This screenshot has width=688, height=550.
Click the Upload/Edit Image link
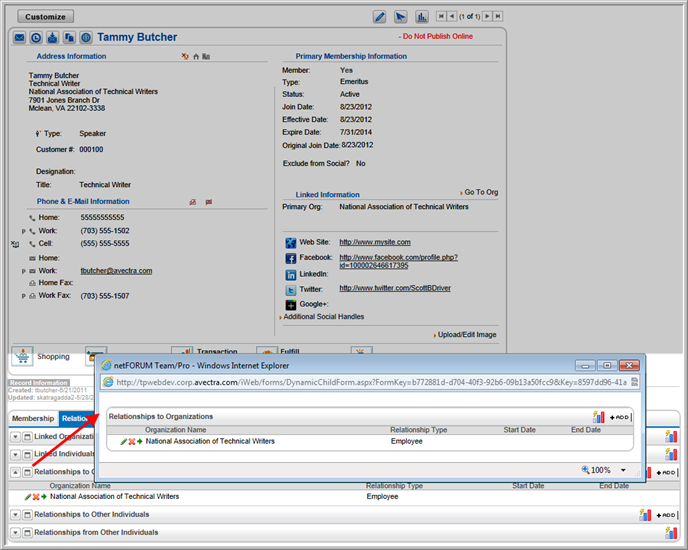pos(467,335)
